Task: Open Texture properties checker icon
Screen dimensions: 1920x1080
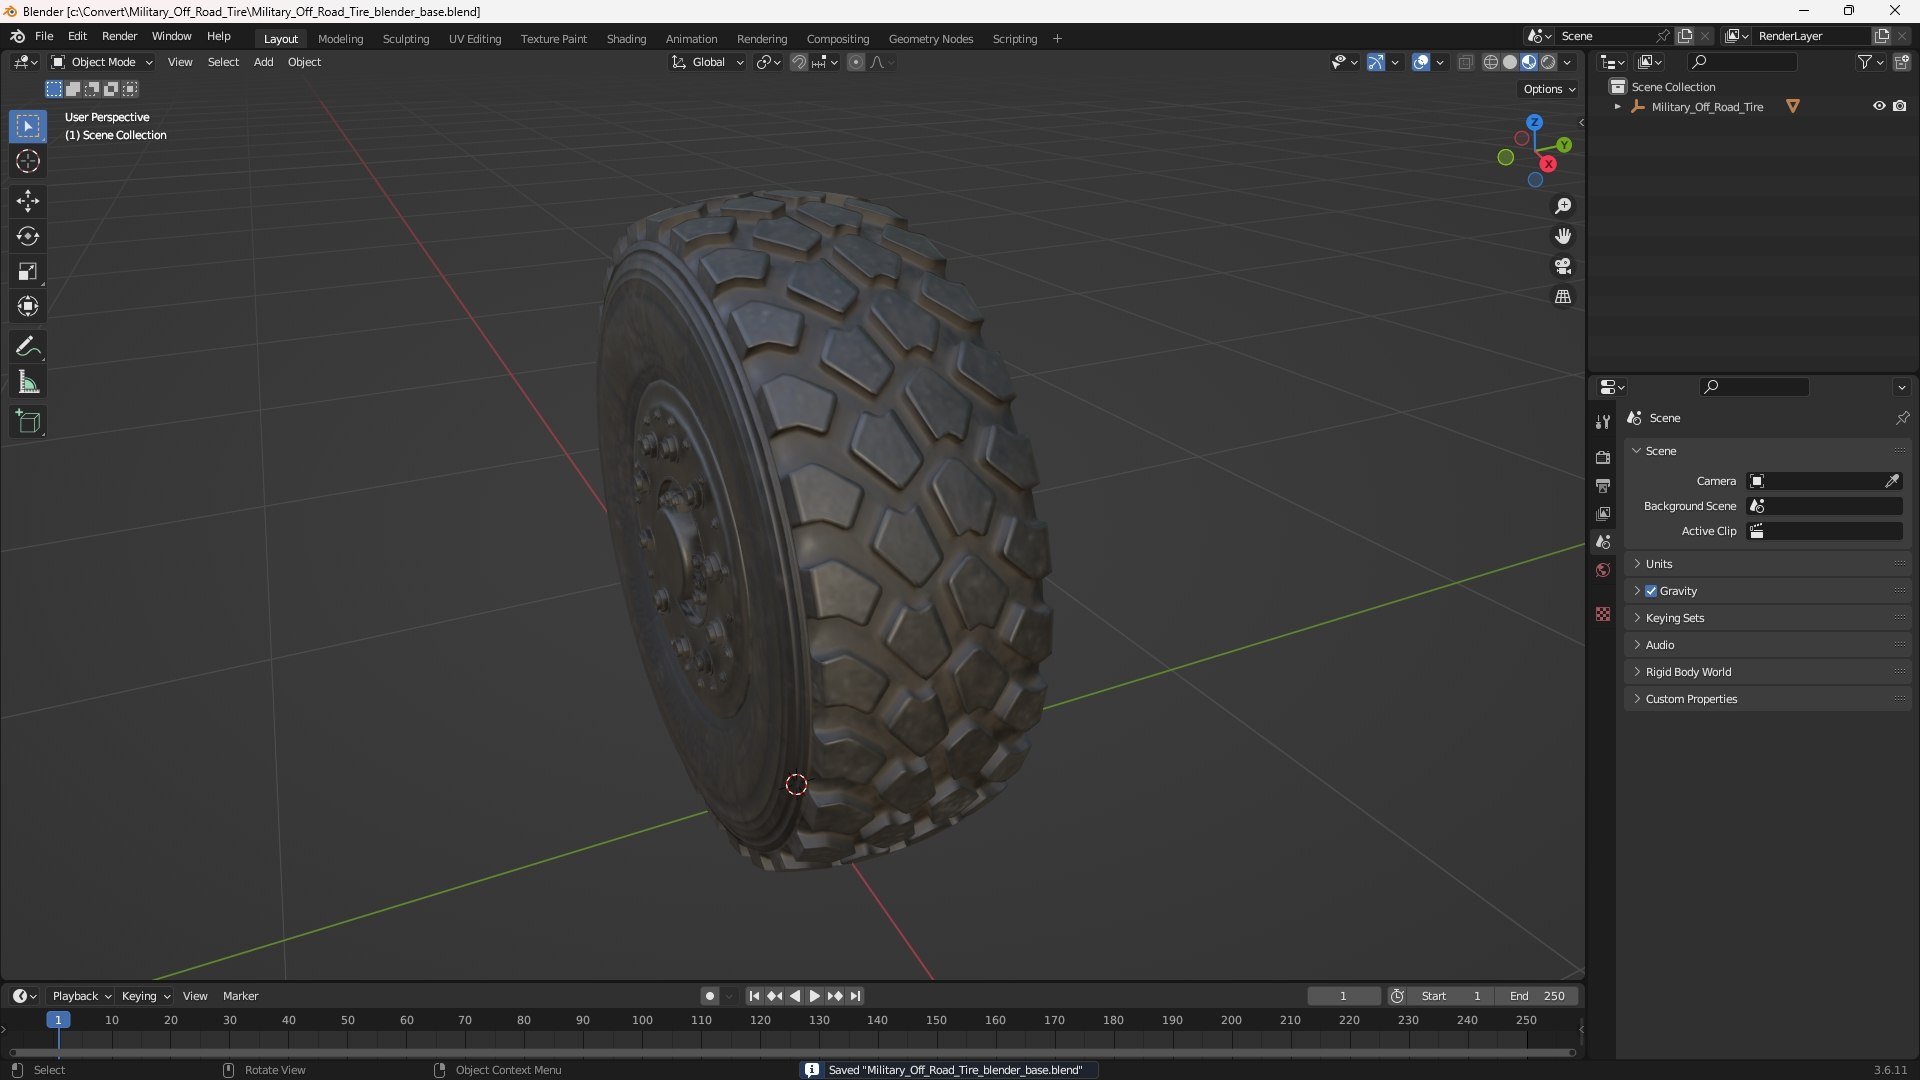Action: [x=1603, y=614]
